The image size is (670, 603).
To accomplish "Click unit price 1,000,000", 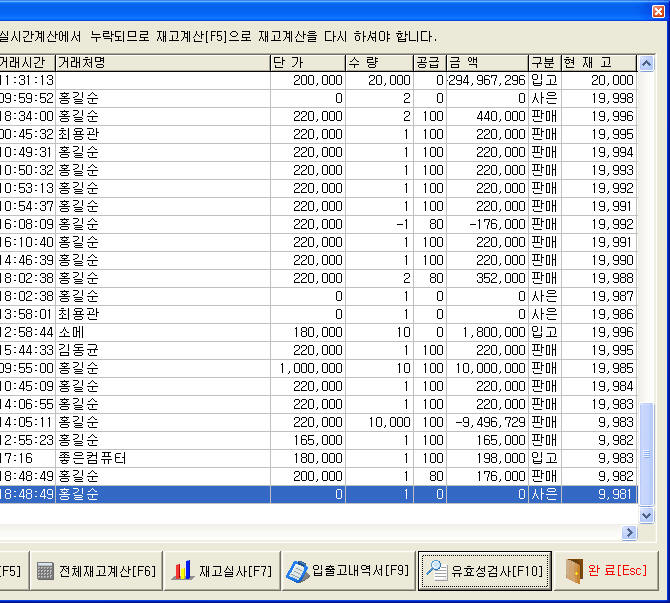I will [x=311, y=368].
